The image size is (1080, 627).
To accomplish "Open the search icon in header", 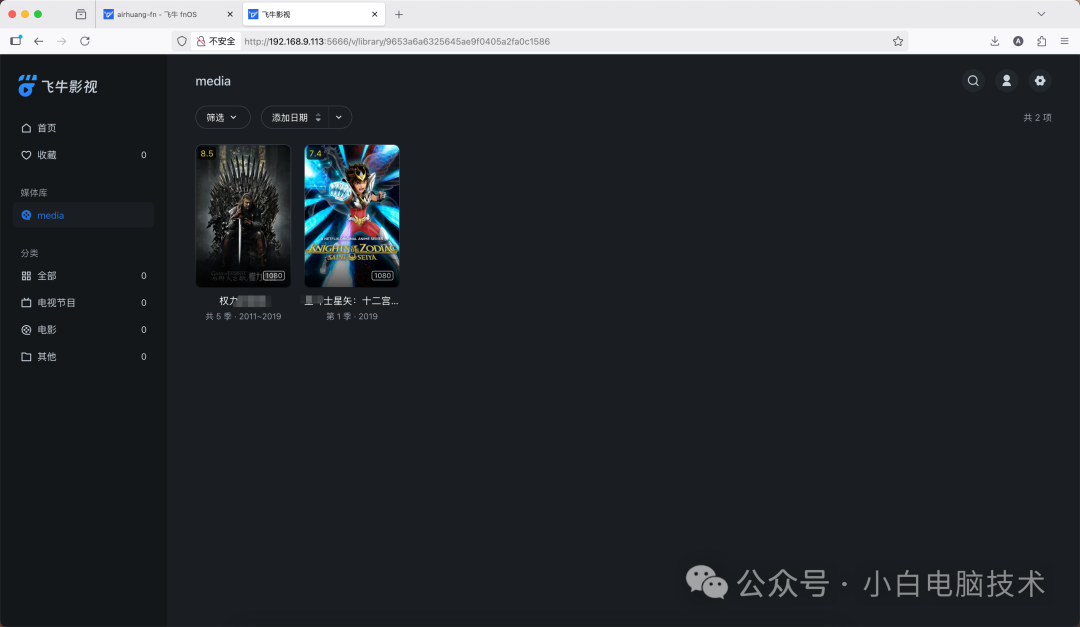I will [x=973, y=81].
